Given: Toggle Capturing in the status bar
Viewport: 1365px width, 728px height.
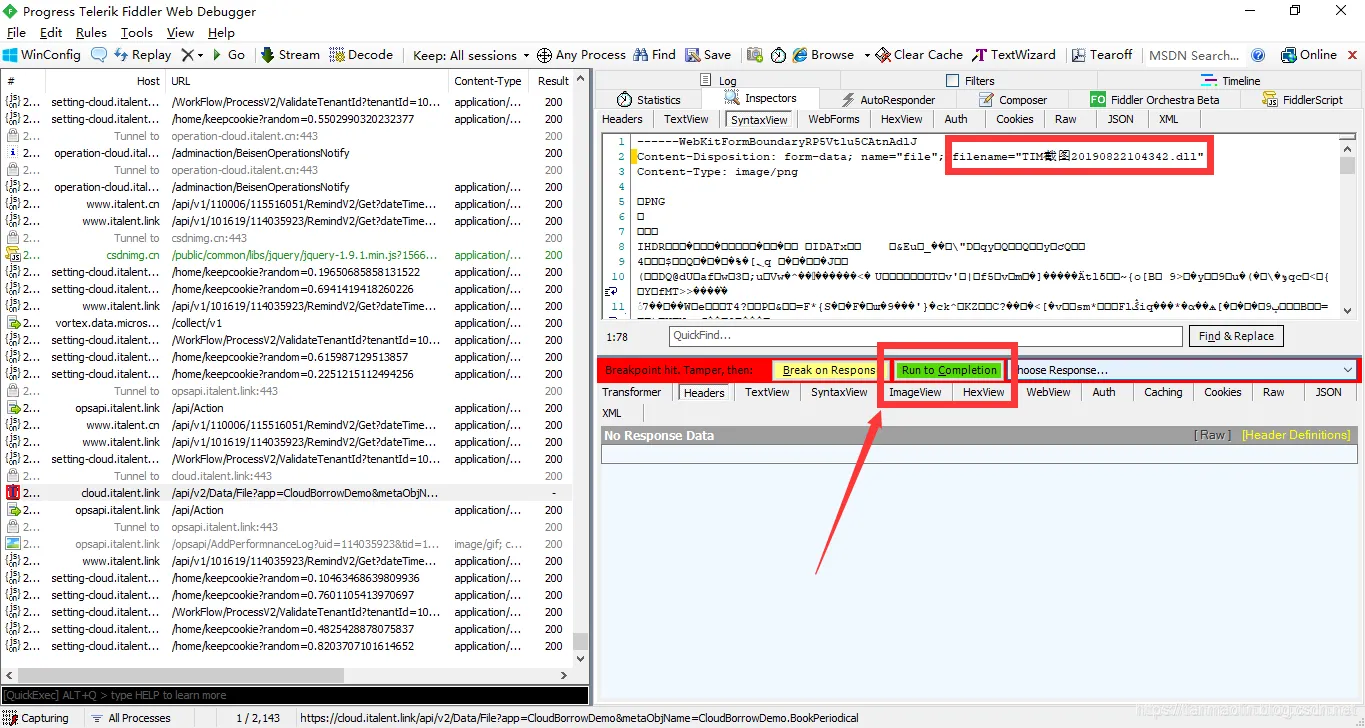Looking at the screenshot, I should click(x=36, y=718).
